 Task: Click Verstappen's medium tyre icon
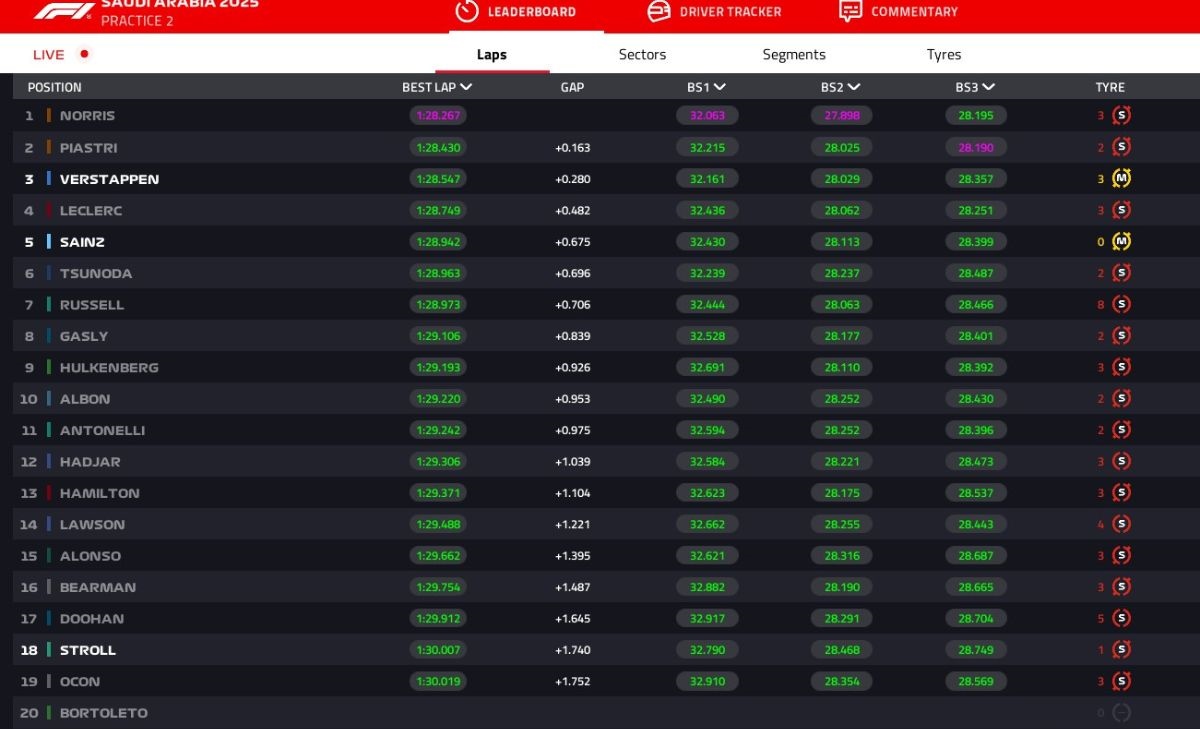[1121, 179]
